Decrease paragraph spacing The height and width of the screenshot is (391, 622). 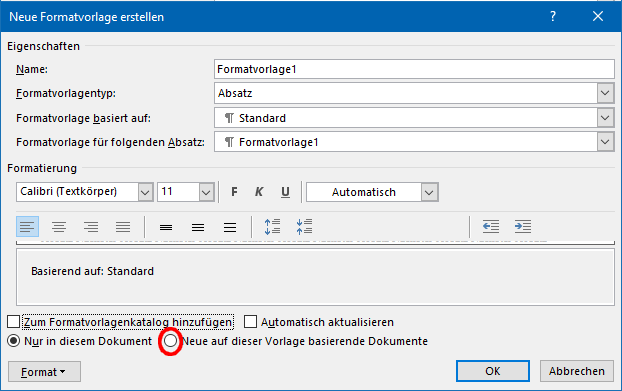click(x=304, y=226)
